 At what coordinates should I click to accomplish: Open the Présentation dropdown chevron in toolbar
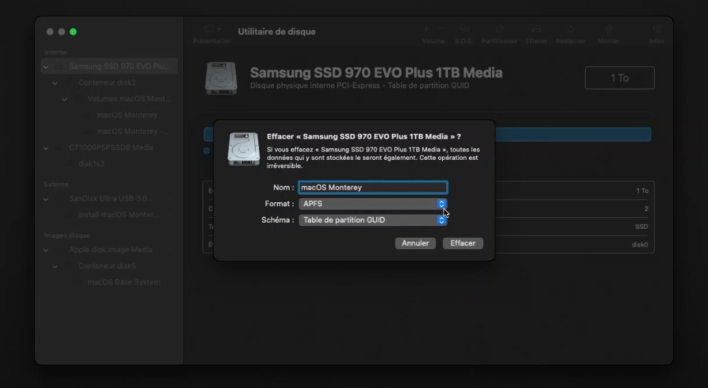coord(220,29)
